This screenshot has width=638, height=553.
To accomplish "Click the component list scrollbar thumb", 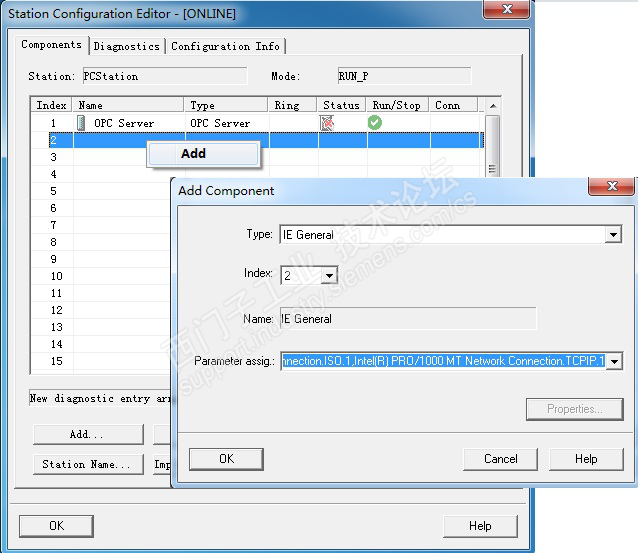I will (x=493, y=146).
